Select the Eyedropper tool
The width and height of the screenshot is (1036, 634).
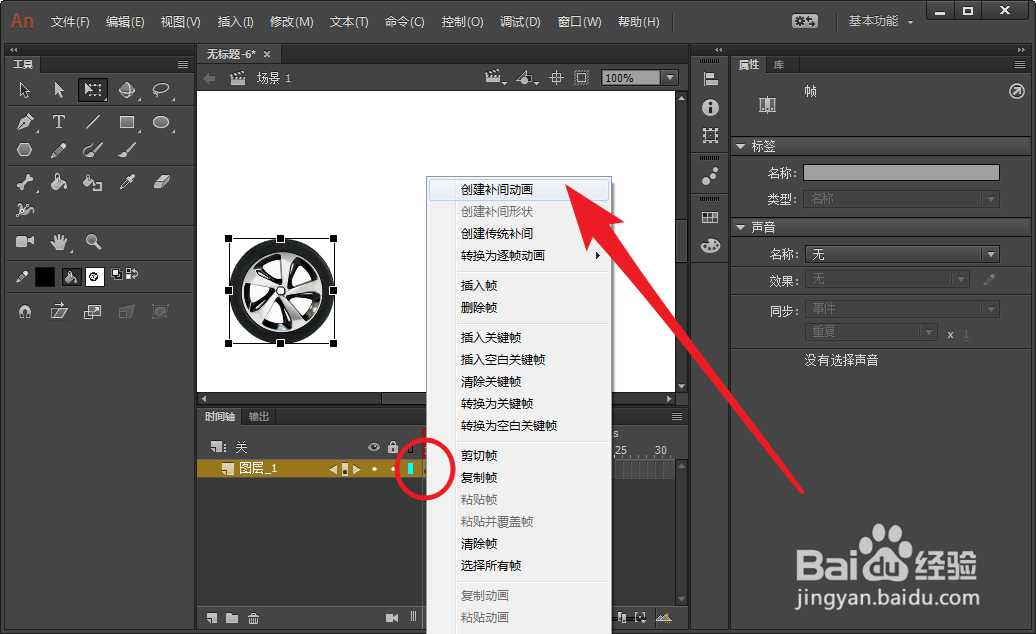click(x=127, y=182)
